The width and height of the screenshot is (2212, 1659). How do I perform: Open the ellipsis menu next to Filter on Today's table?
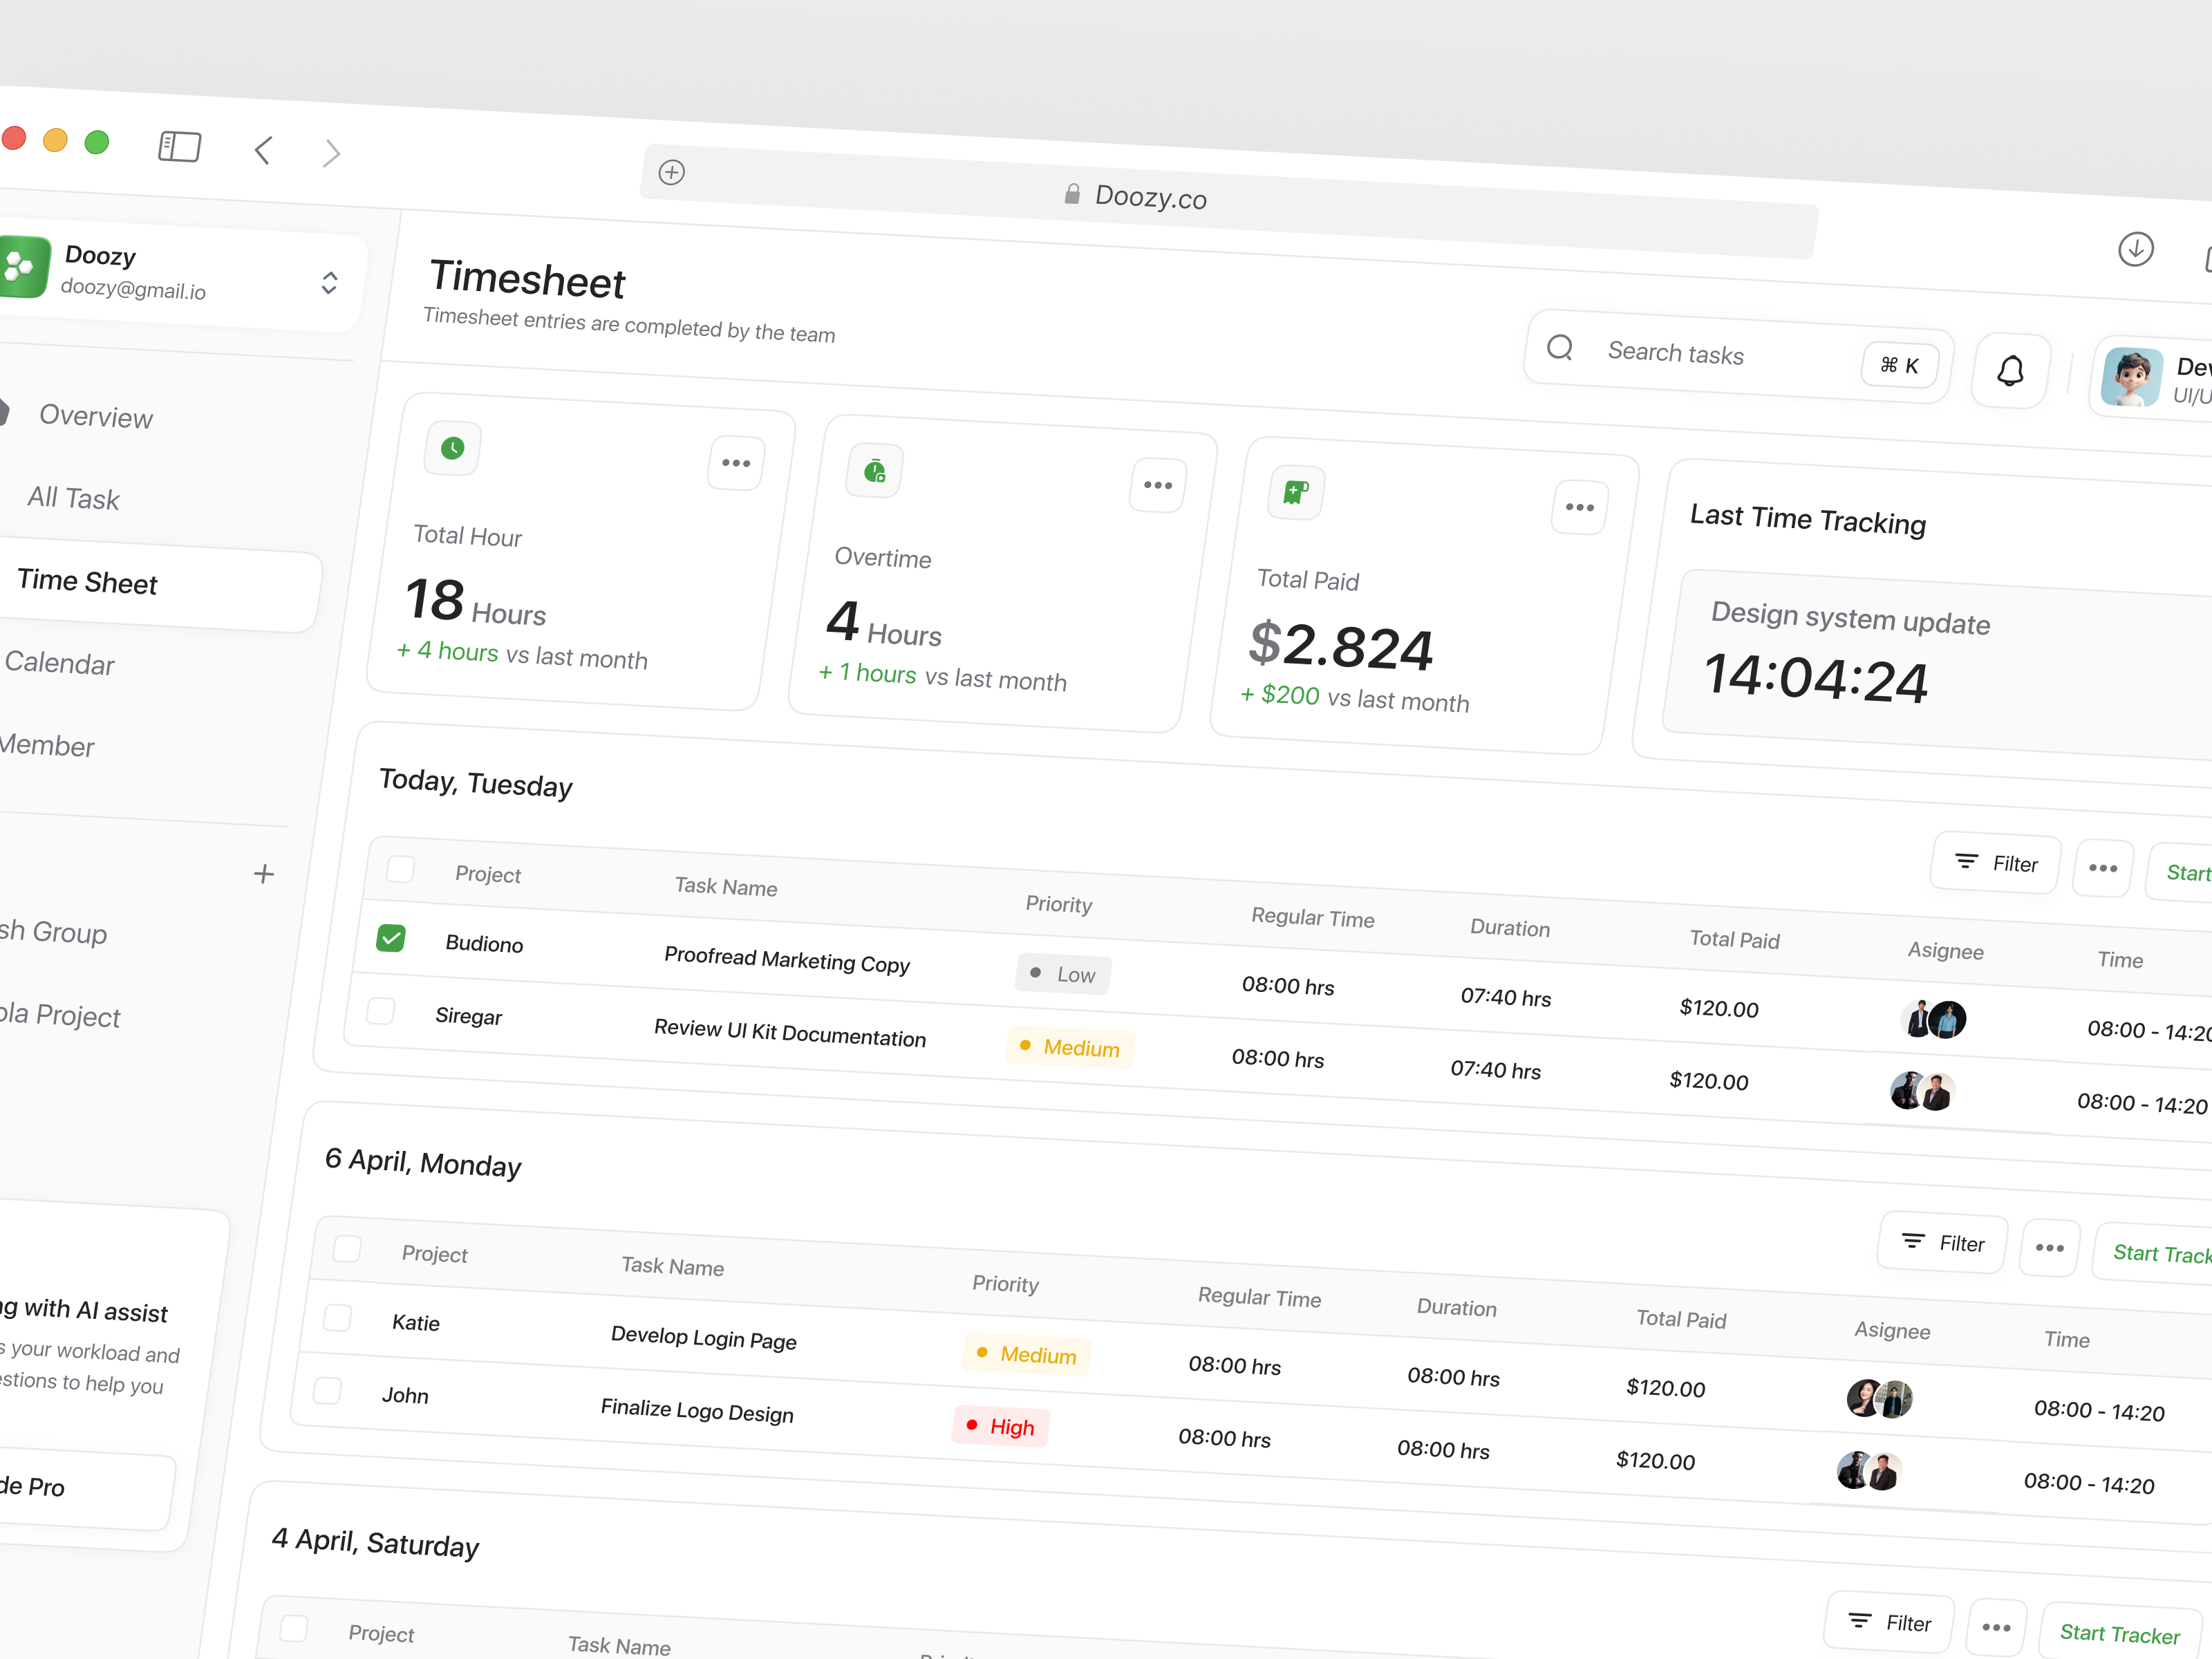pyautogui.click(x=2103, y=868)
